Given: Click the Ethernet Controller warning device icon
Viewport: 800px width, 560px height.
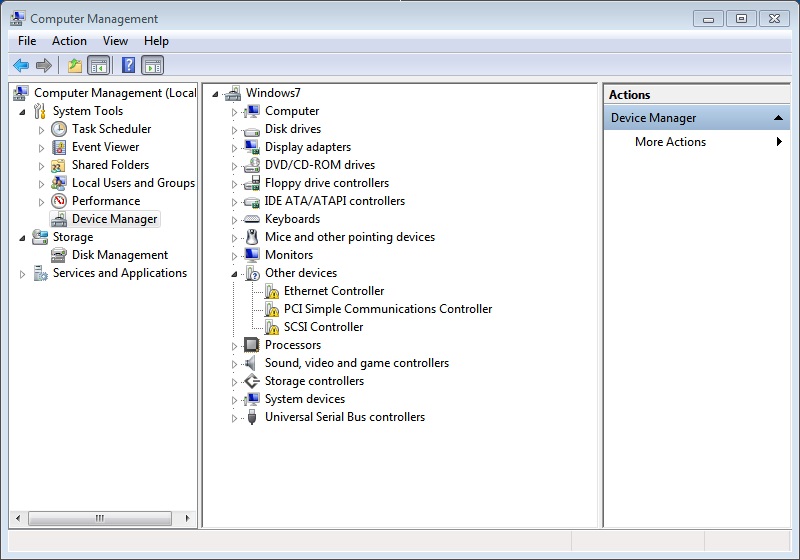Looking at the screenshot, I should pyautogui.click(x=271, y=291).
